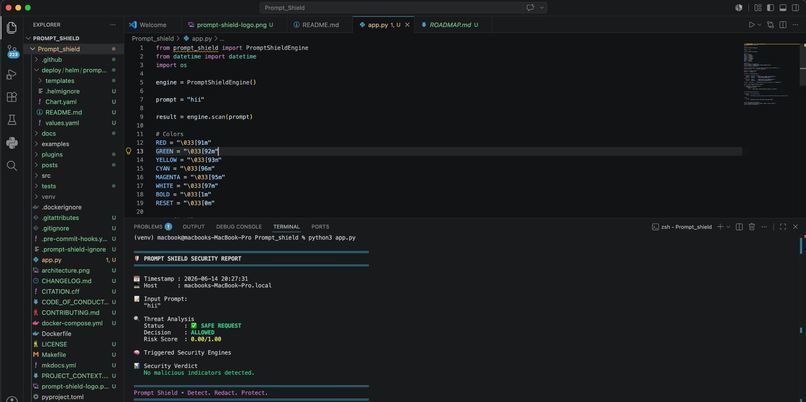Open the Testing flask view
Viewport: 806px width, 402px height.
[11, 120]
